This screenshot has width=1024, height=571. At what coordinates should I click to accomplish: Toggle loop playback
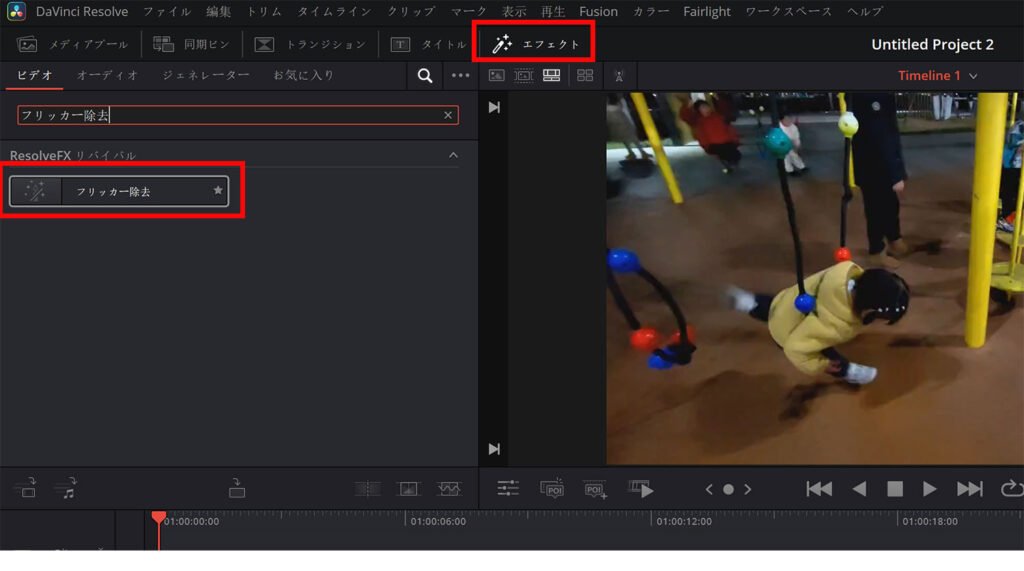tap(1011, 489)
